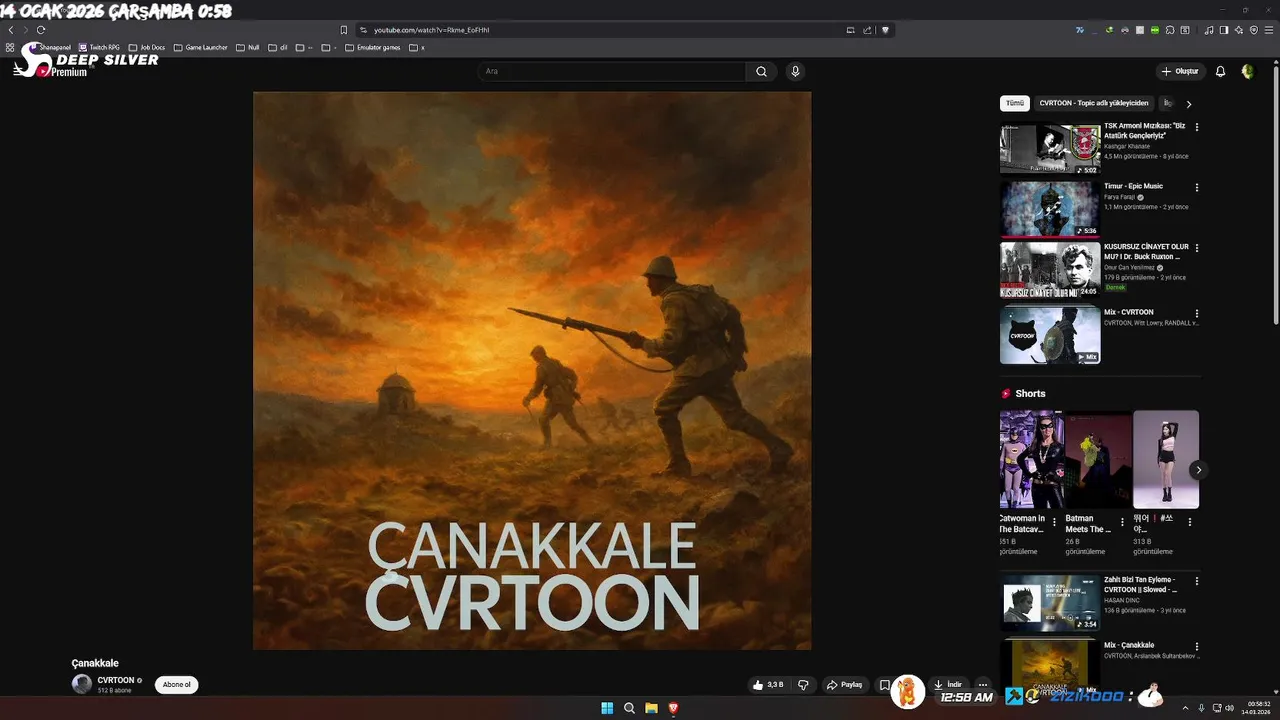
Task: Open the Null bookmark folder
Action: pos(247,47)
